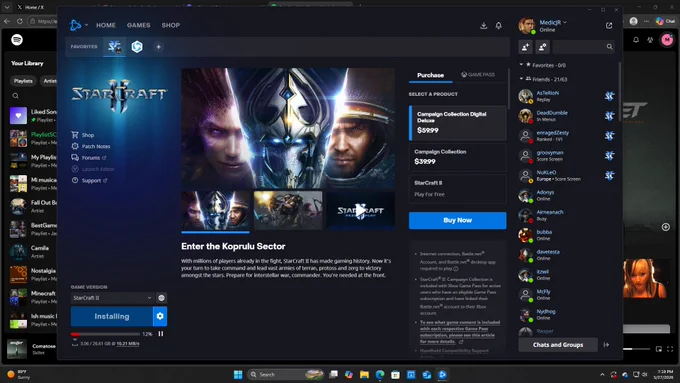Go to the SHOP tab

(171, 25)
